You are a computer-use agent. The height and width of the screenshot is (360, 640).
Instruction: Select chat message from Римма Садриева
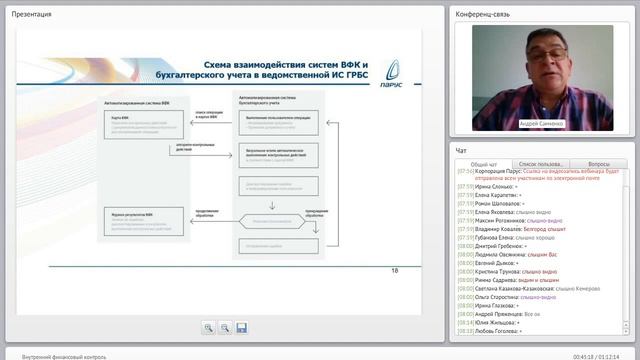[x=508, y=280]
